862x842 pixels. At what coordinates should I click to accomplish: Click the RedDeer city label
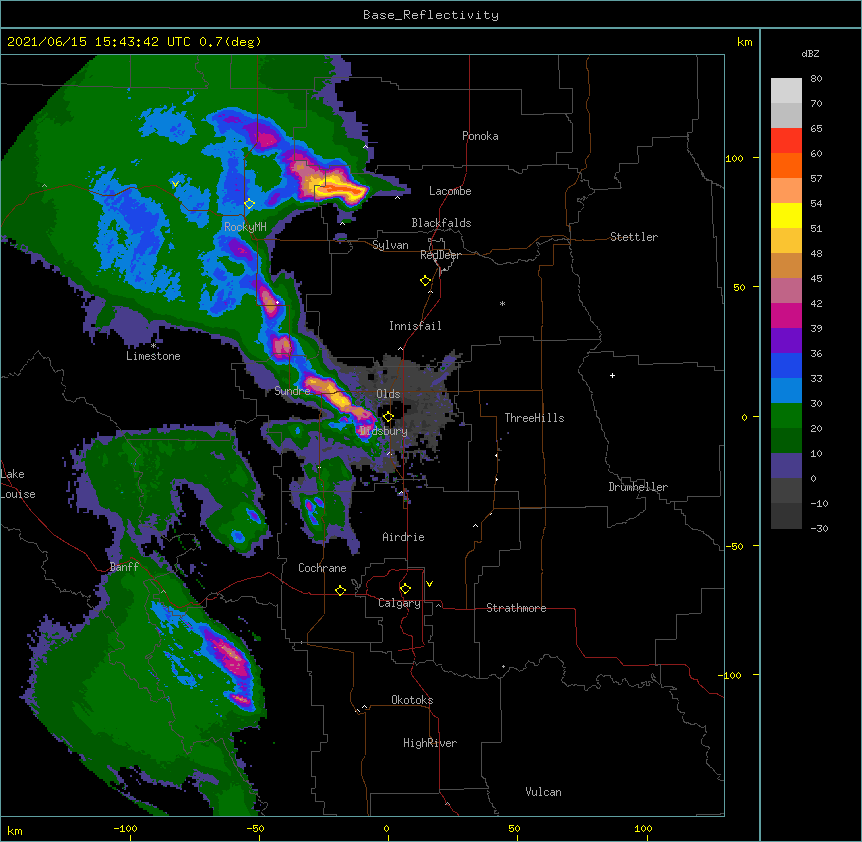click(x=440, y=255)
